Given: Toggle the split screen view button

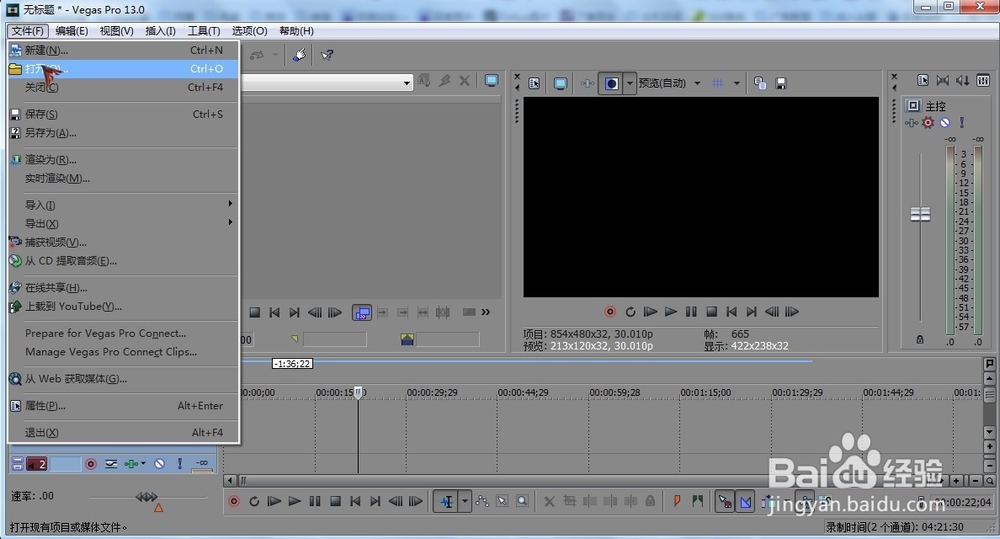Looking at the screenshot, I should pos(611,83).
